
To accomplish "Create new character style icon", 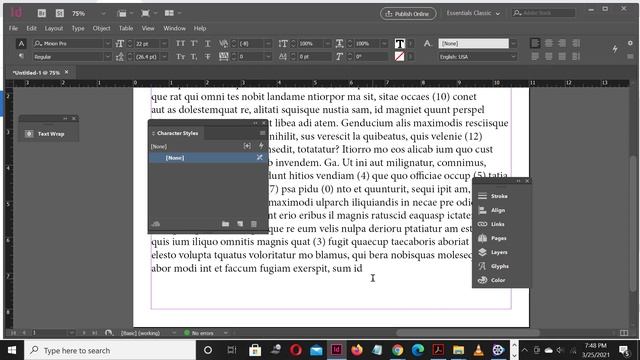I will point(240,224).
